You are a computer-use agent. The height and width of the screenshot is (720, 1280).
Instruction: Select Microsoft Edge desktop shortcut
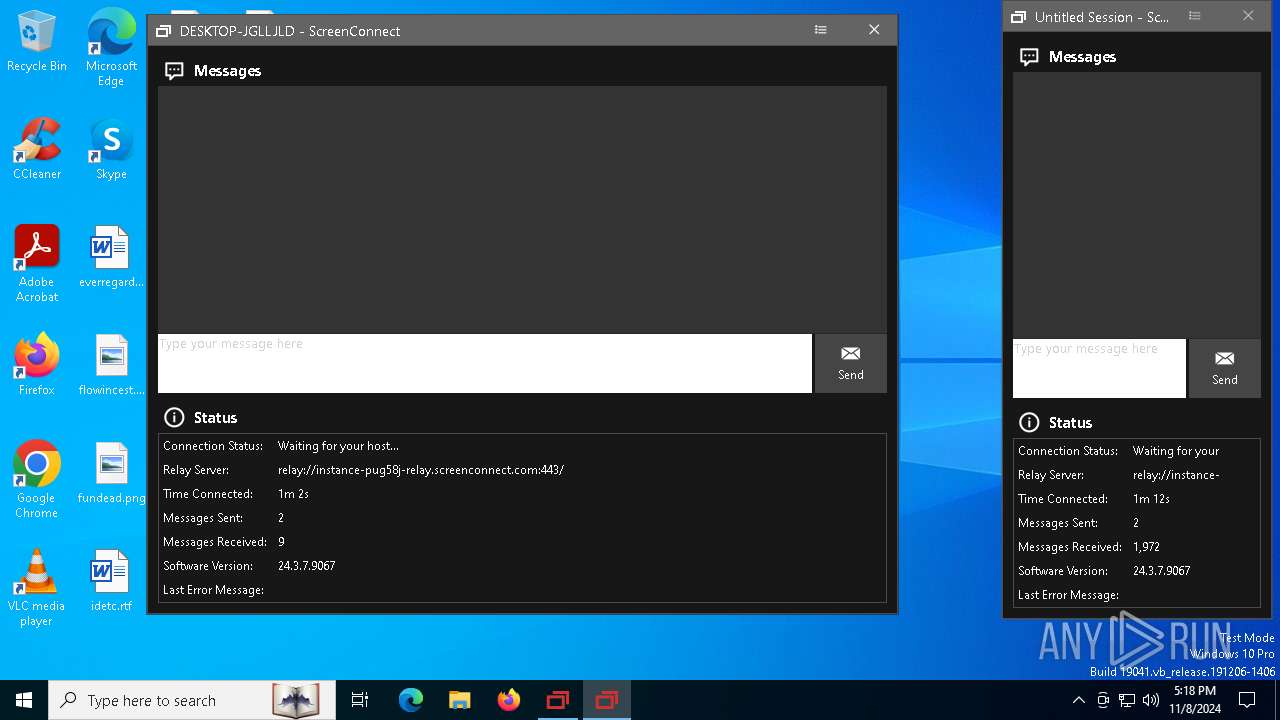111,48
